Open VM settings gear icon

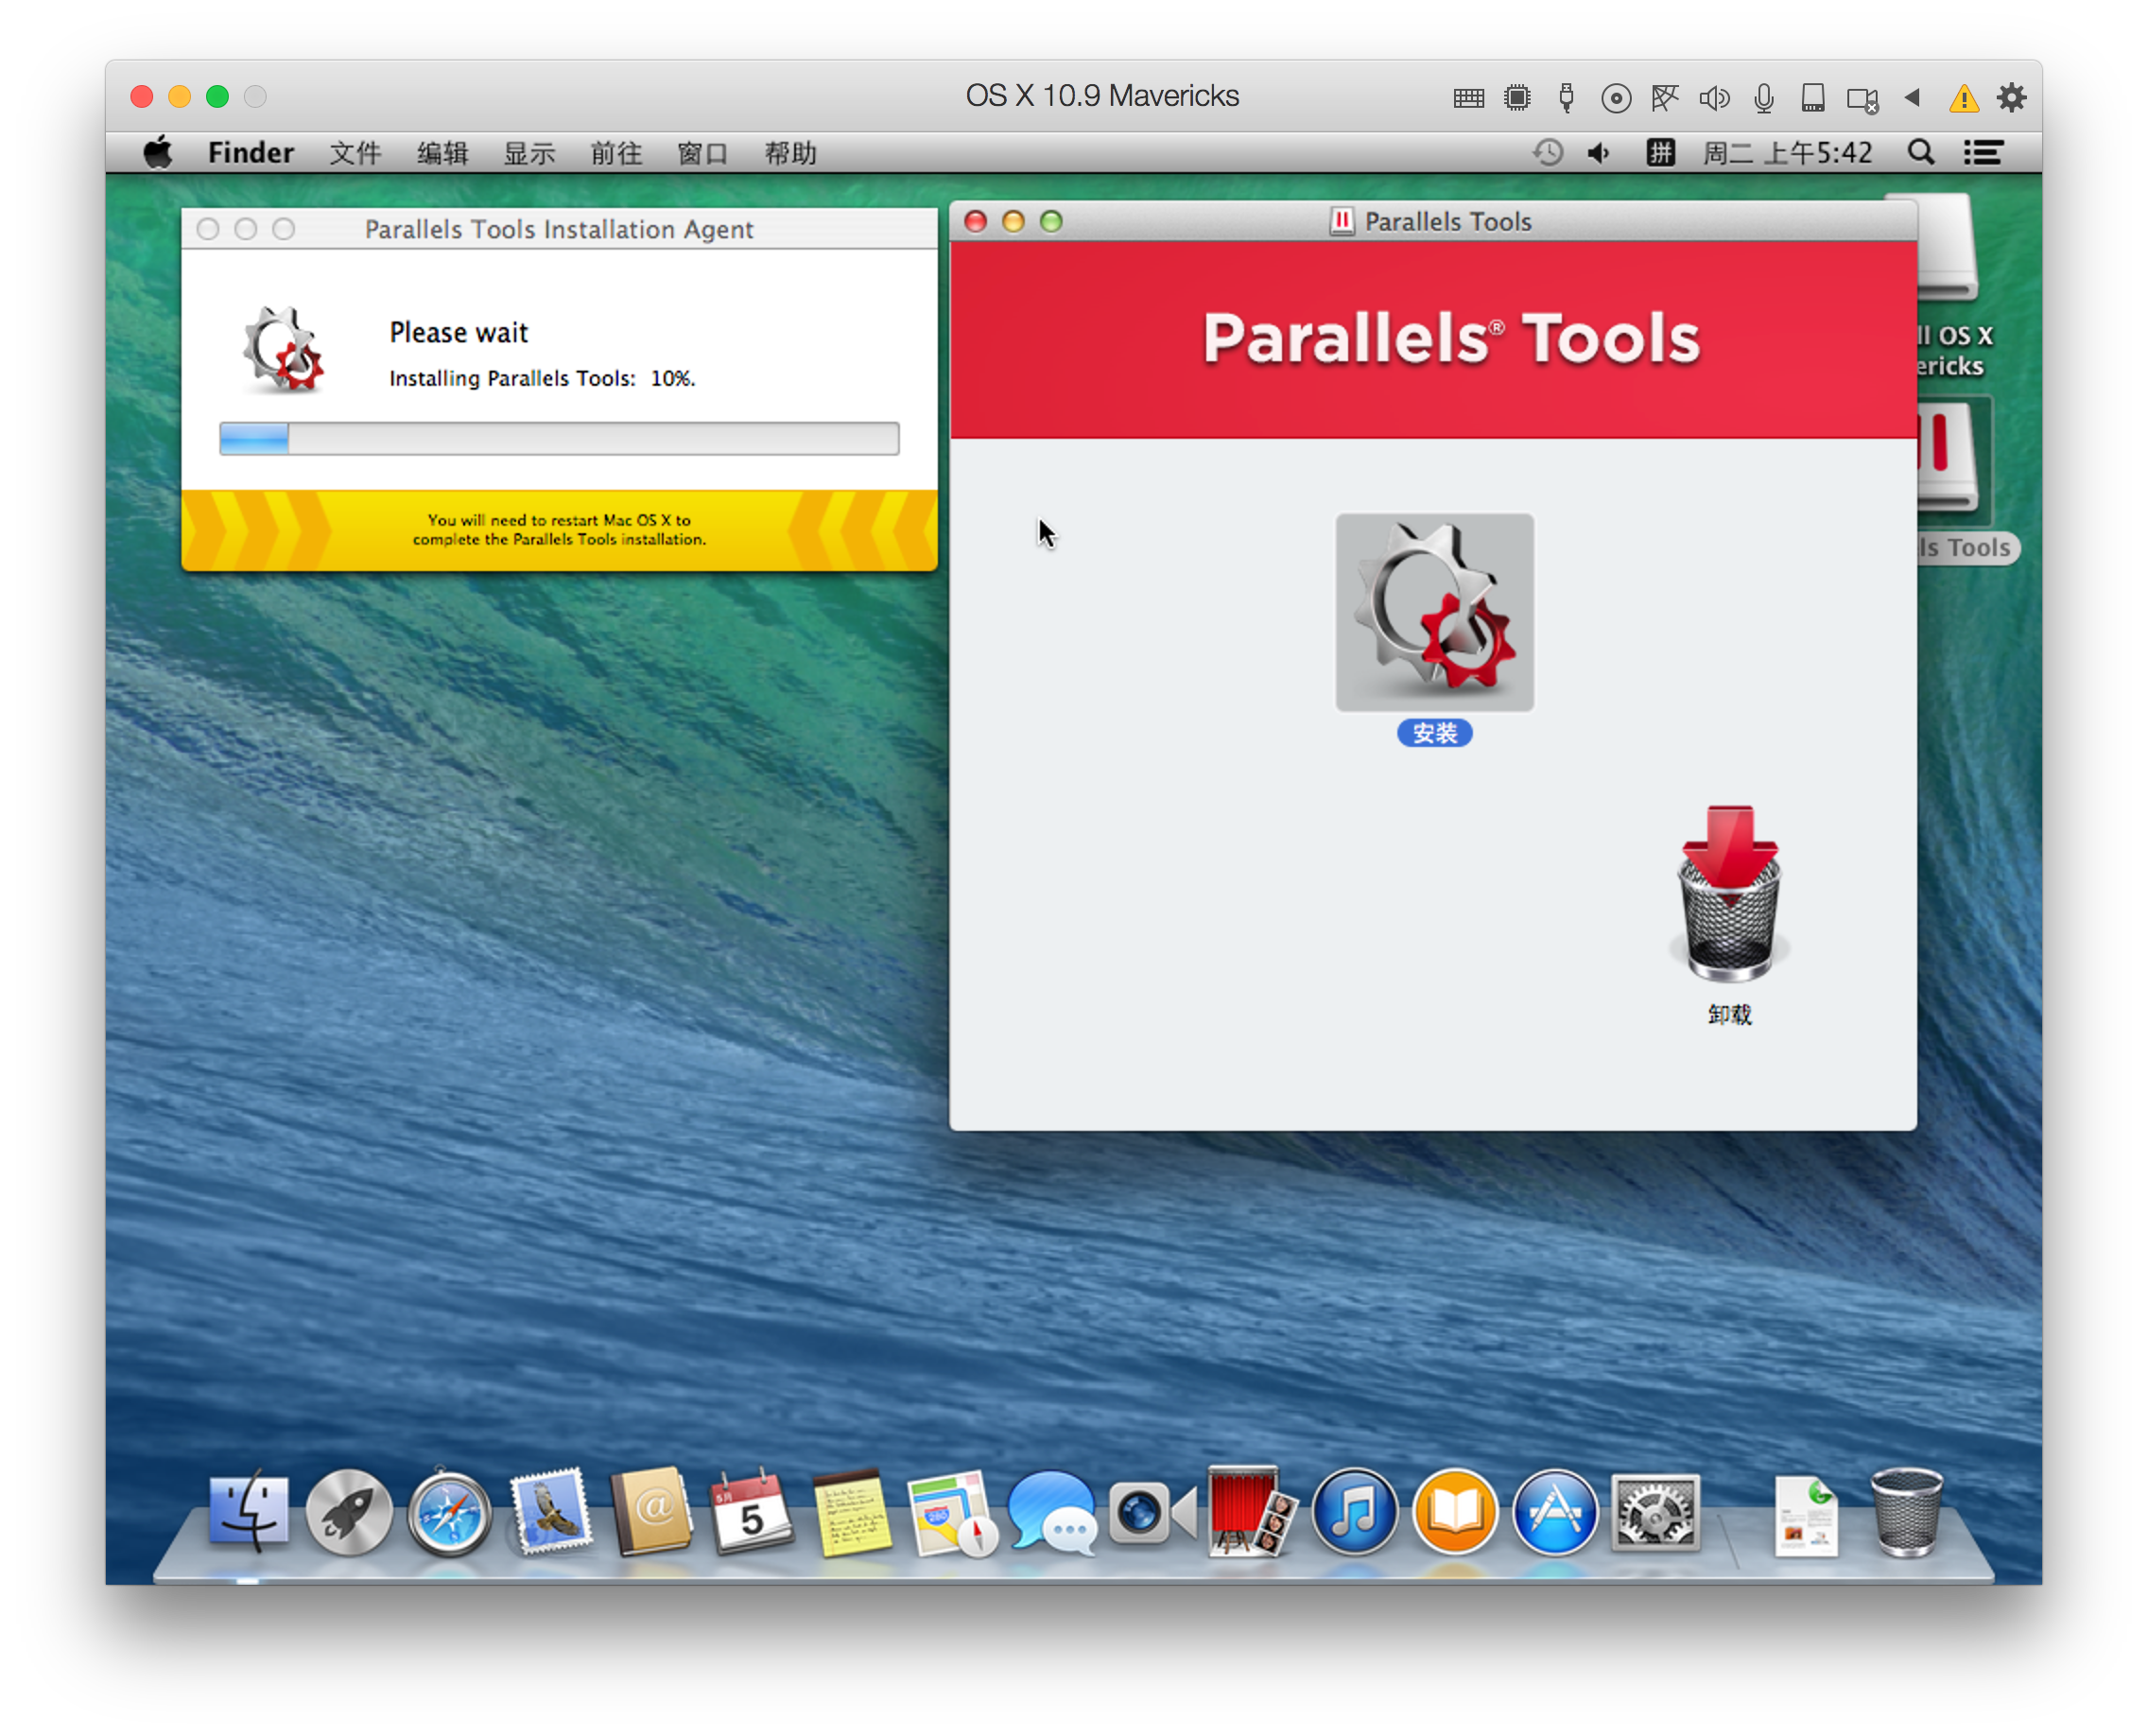[x=2011, y=98]
